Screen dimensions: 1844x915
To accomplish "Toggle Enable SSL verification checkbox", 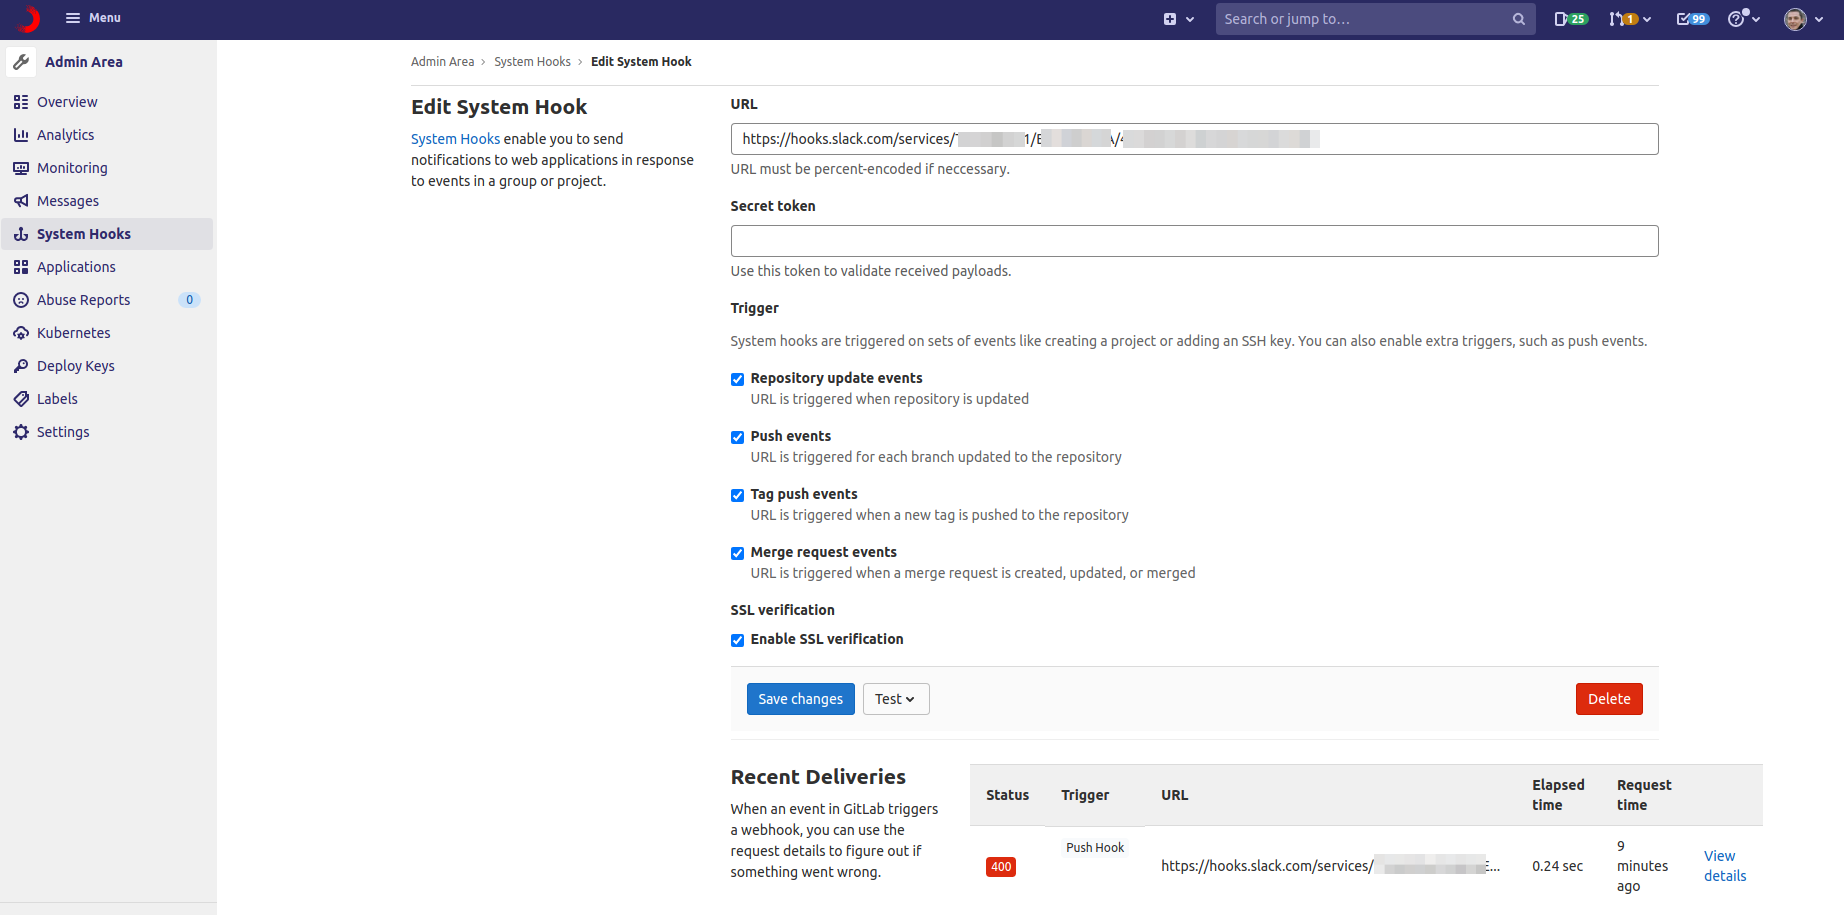I will tap(737, 640).
